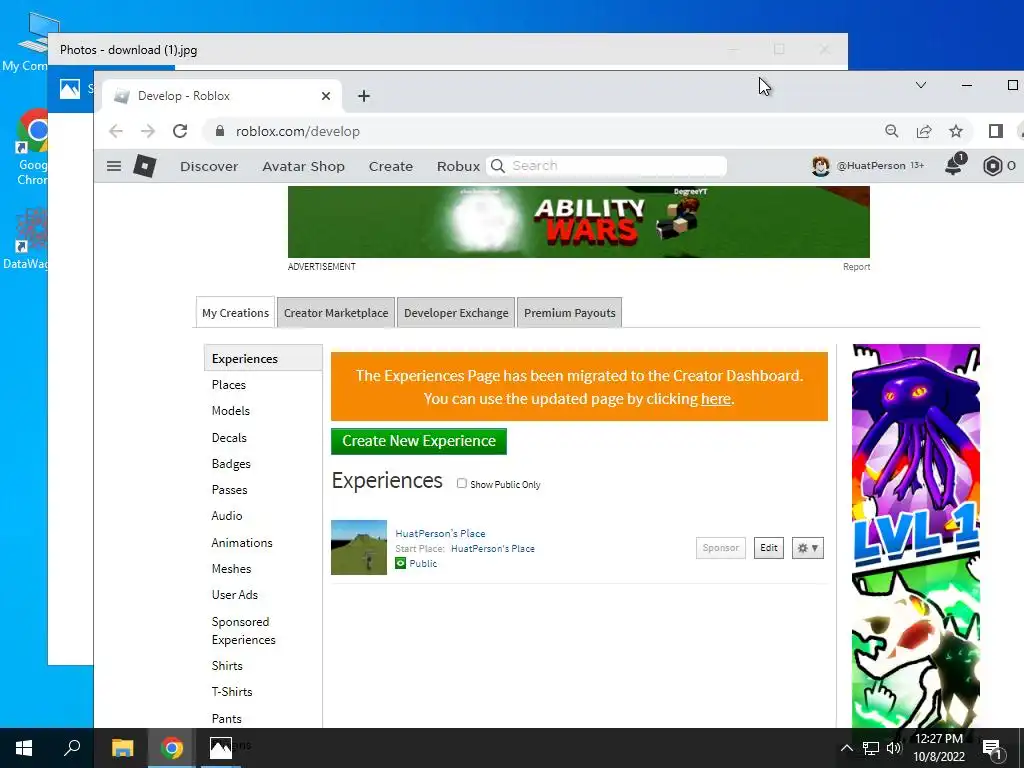Image resolution: width=1024 pixels, height=768 pixels.
Task: Click Chrome icon in taskbar
Action: point(172,748)
